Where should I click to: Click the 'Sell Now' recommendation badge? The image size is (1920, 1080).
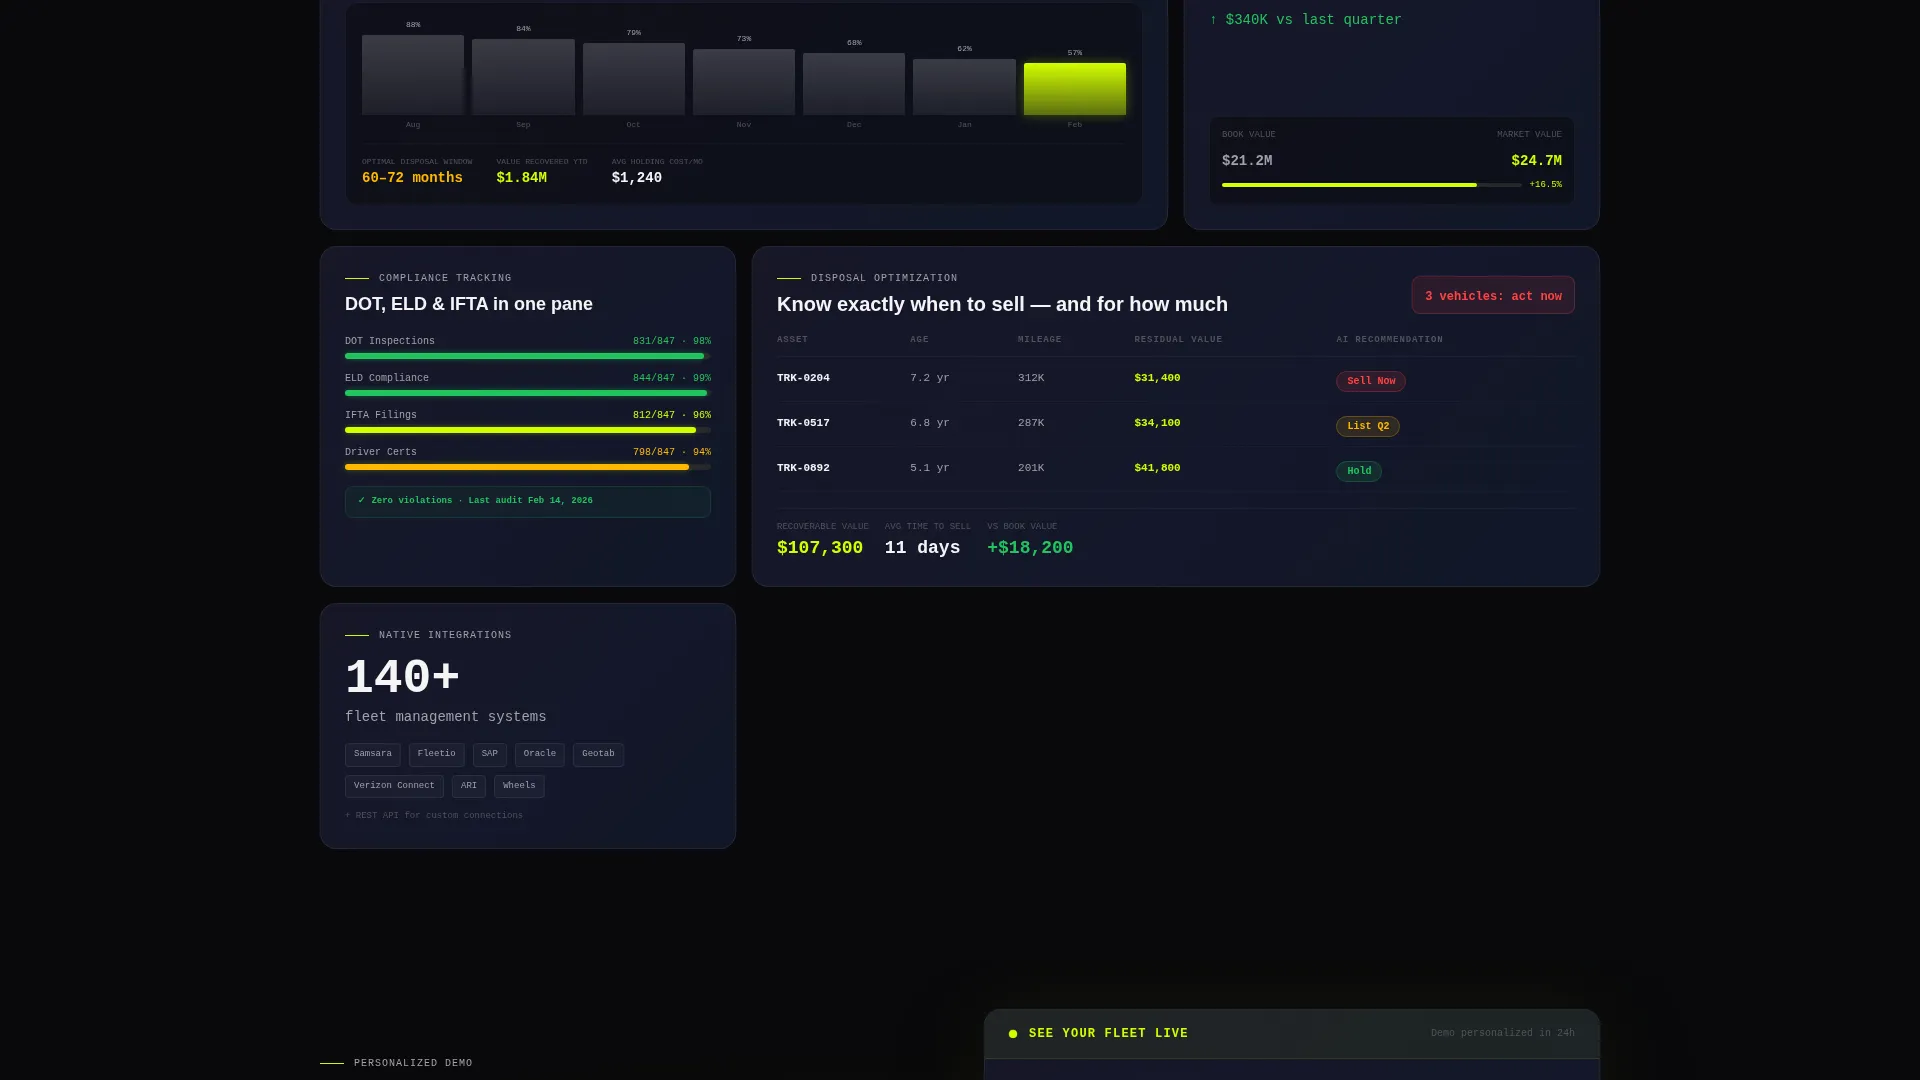point(1371,381)
